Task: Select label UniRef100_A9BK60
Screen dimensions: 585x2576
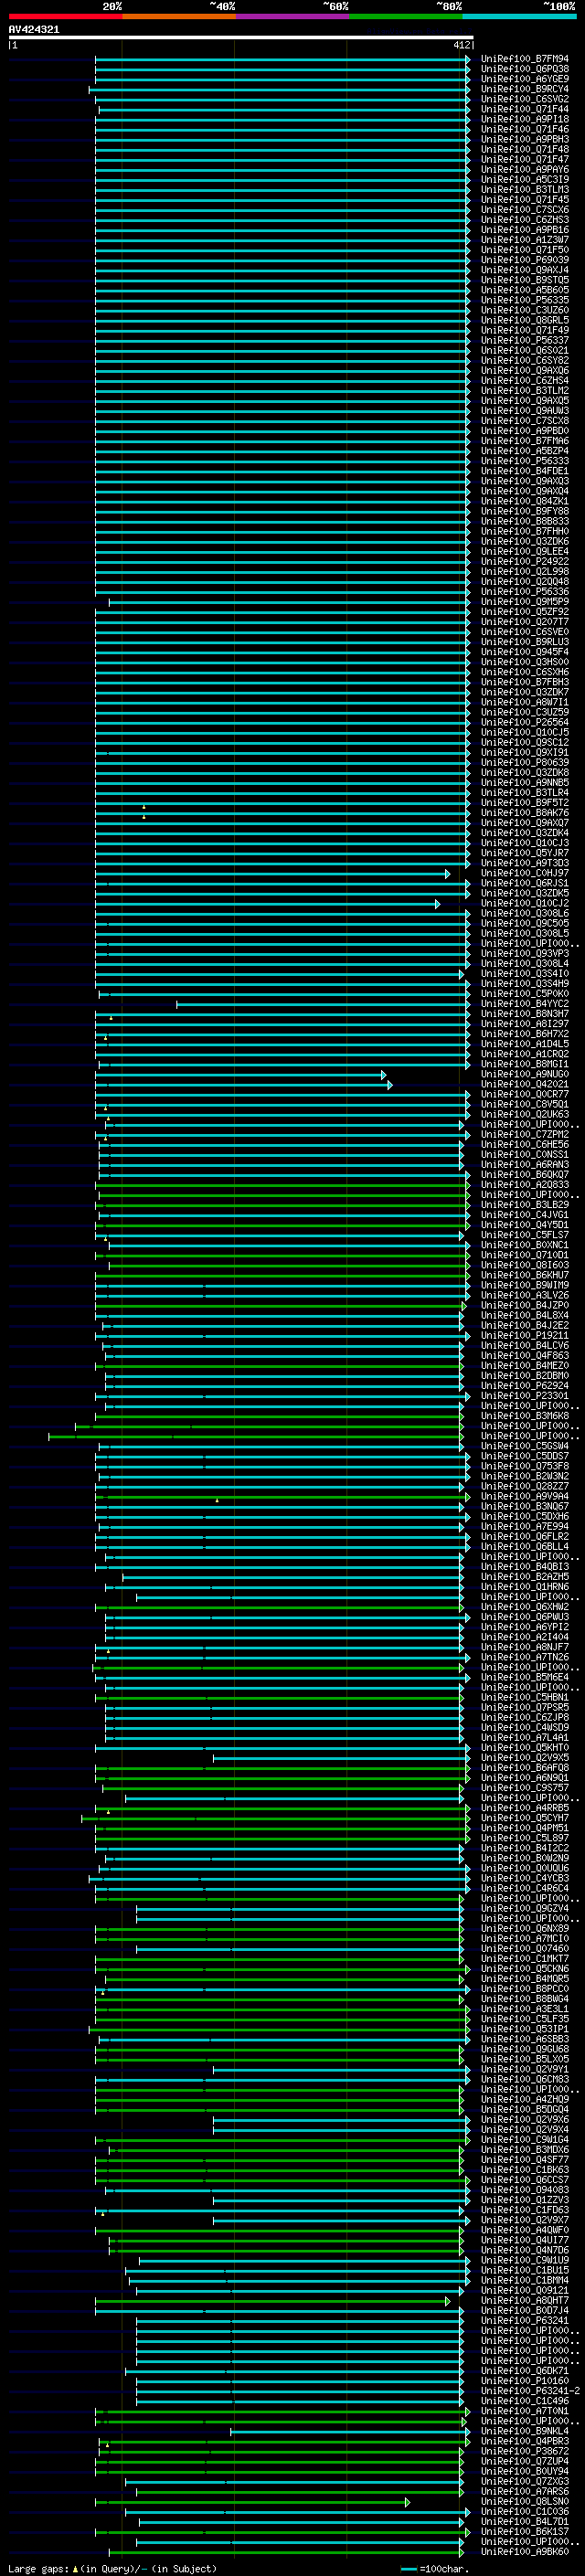Action: pos(525,2551)
